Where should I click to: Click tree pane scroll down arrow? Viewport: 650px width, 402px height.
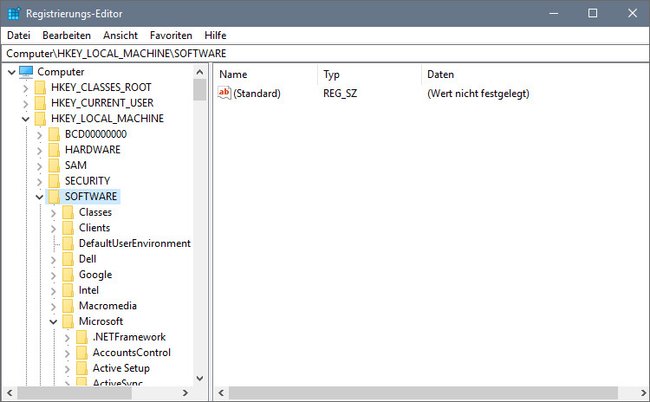(199, 378)
